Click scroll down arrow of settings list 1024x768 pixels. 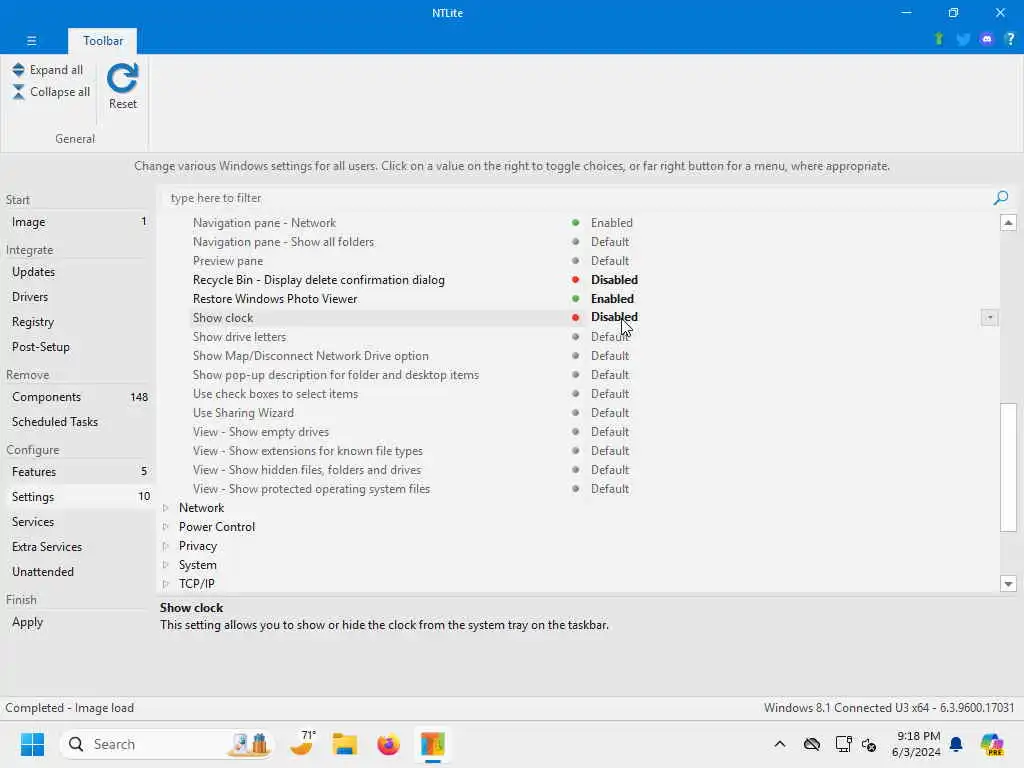coord(1008,584)
